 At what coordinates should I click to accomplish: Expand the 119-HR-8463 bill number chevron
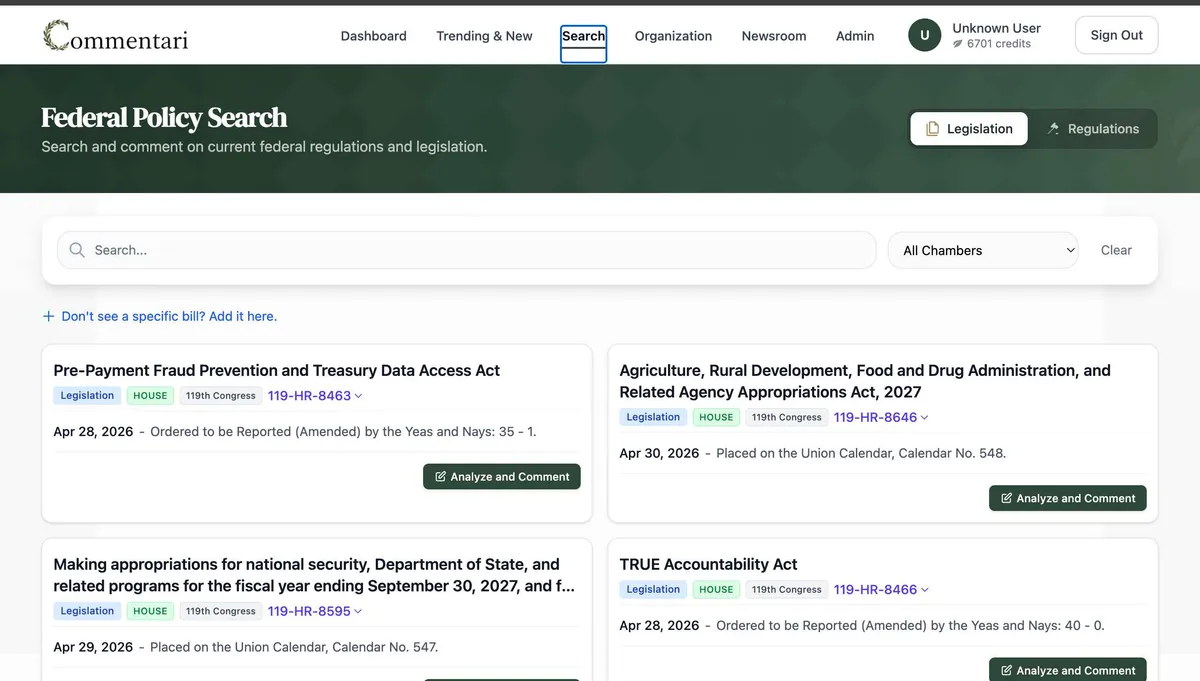pos(359,396)
